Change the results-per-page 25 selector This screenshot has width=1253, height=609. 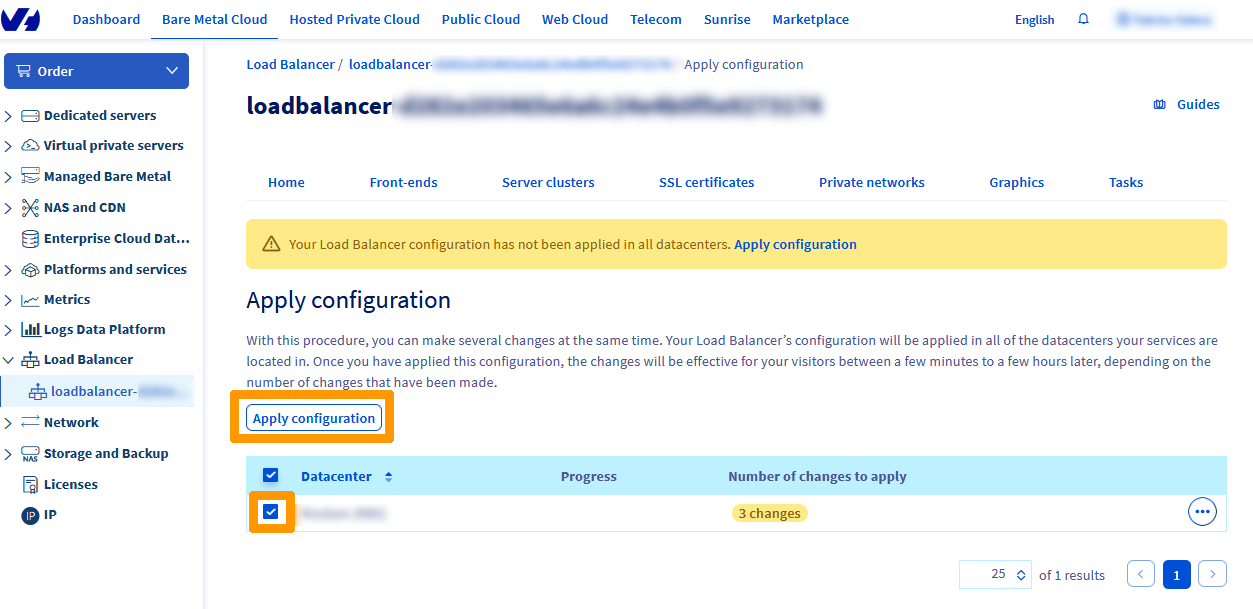coord(995,574)
